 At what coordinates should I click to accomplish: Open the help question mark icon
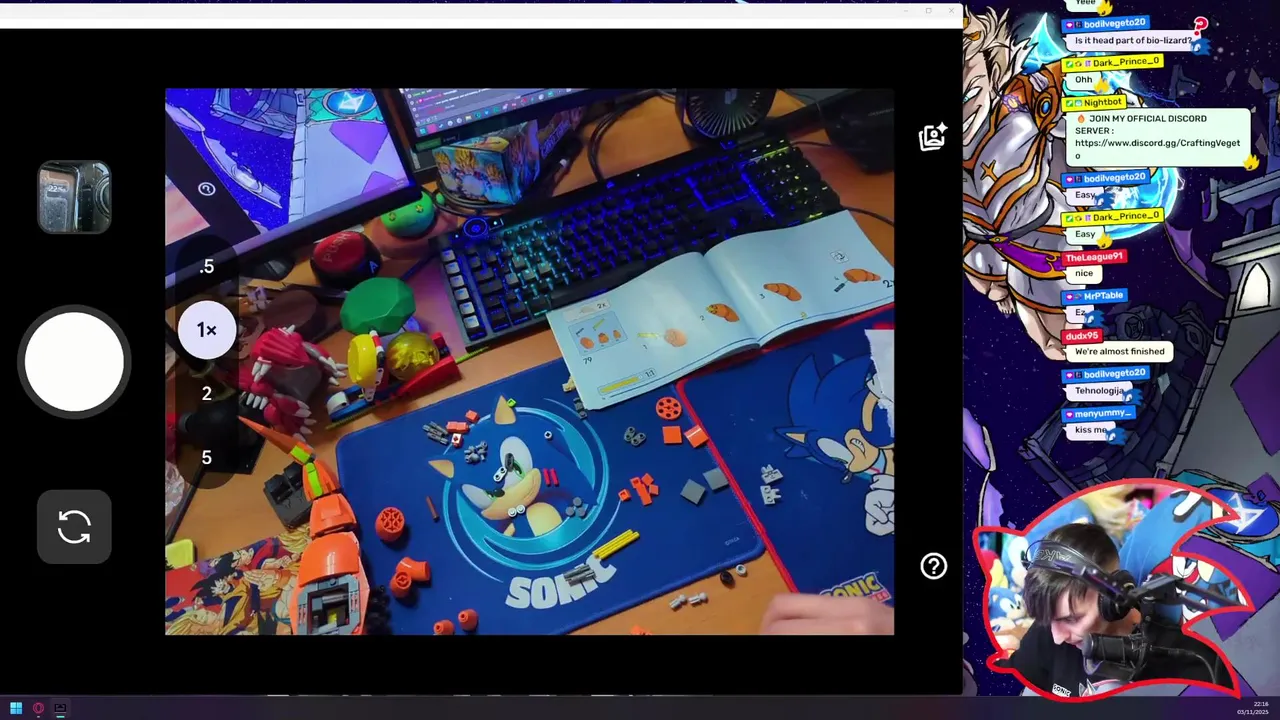coord(933,567)
